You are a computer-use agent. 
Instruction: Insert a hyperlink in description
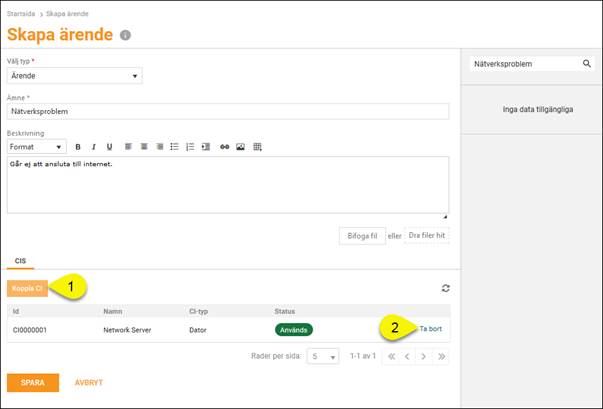(224, 147)
